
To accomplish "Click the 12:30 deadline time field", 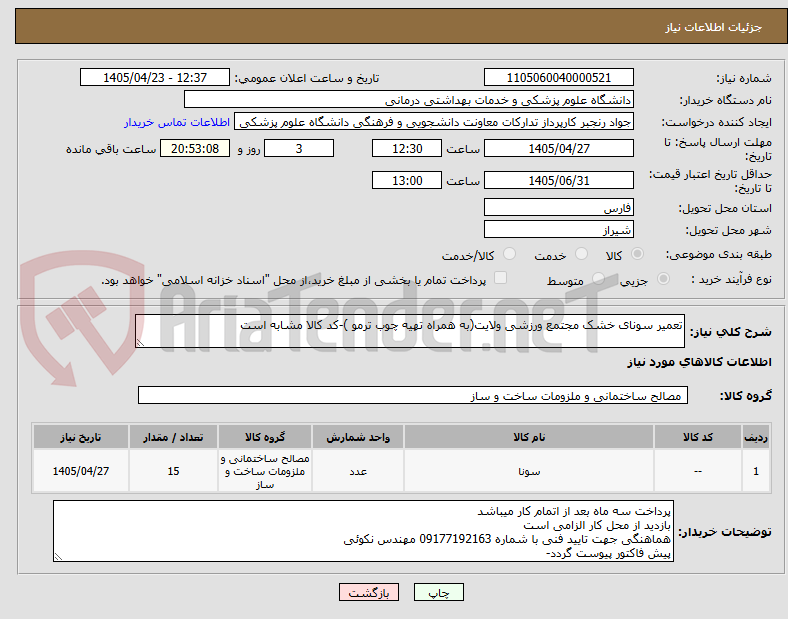I will click(407, 148).
